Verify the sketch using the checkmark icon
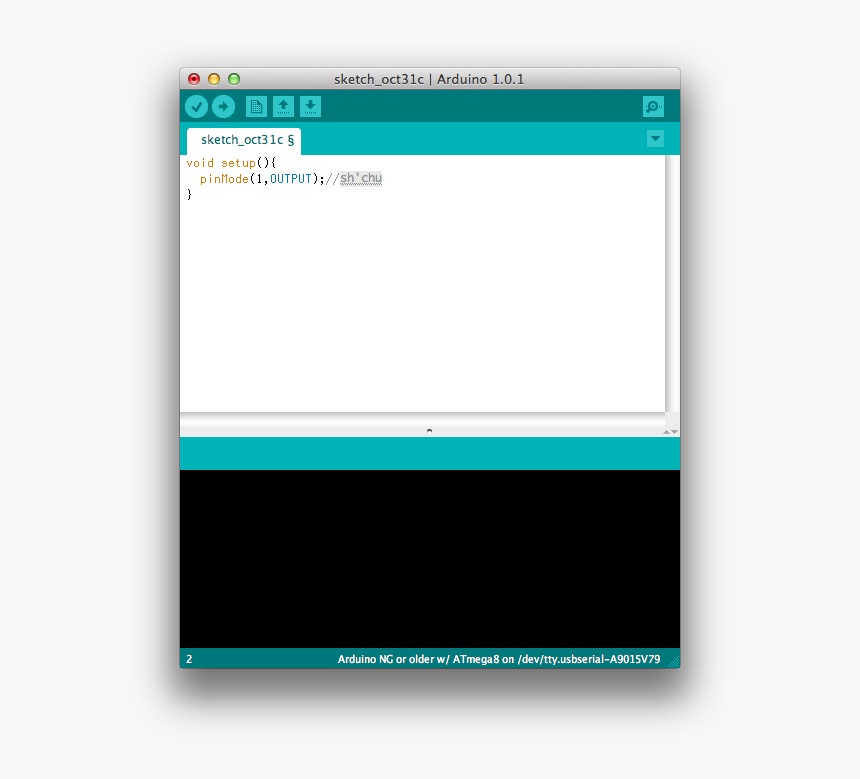This screenshot has width=860, height=779. pyautogui.click(x=196, y=106)
